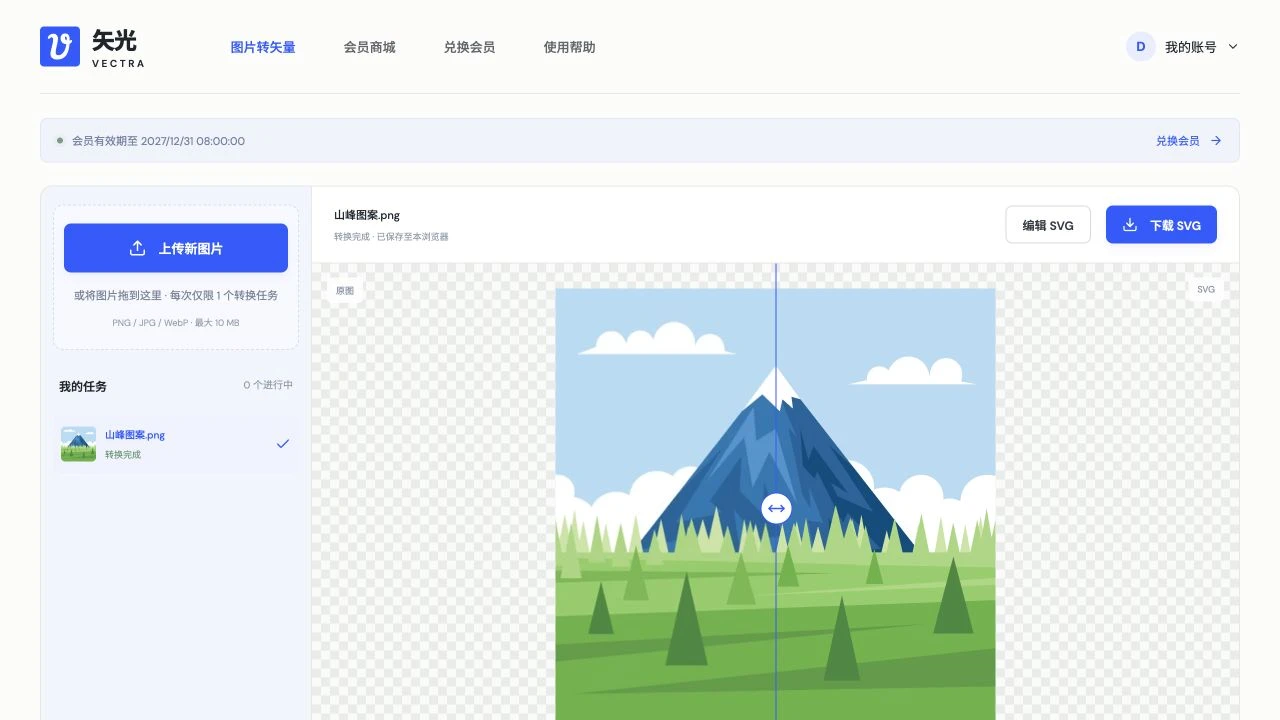
Task: Expand the 我的账号 dropdown chevron
Action: [1233, 47]
